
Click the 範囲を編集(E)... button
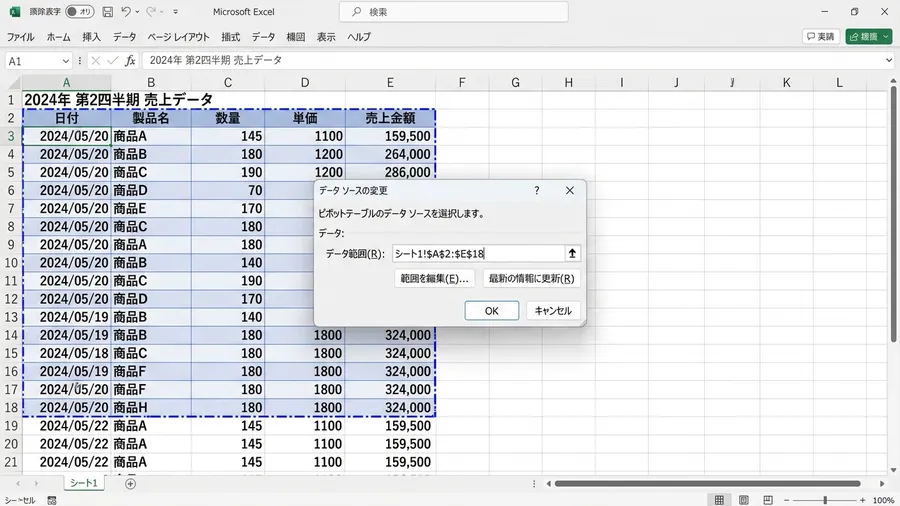click(435, 279)
